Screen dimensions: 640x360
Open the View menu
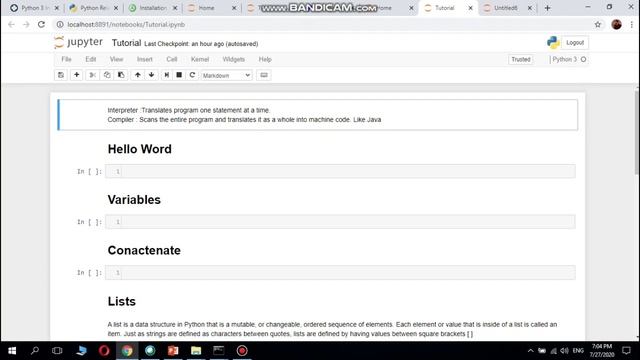point(116,59)
